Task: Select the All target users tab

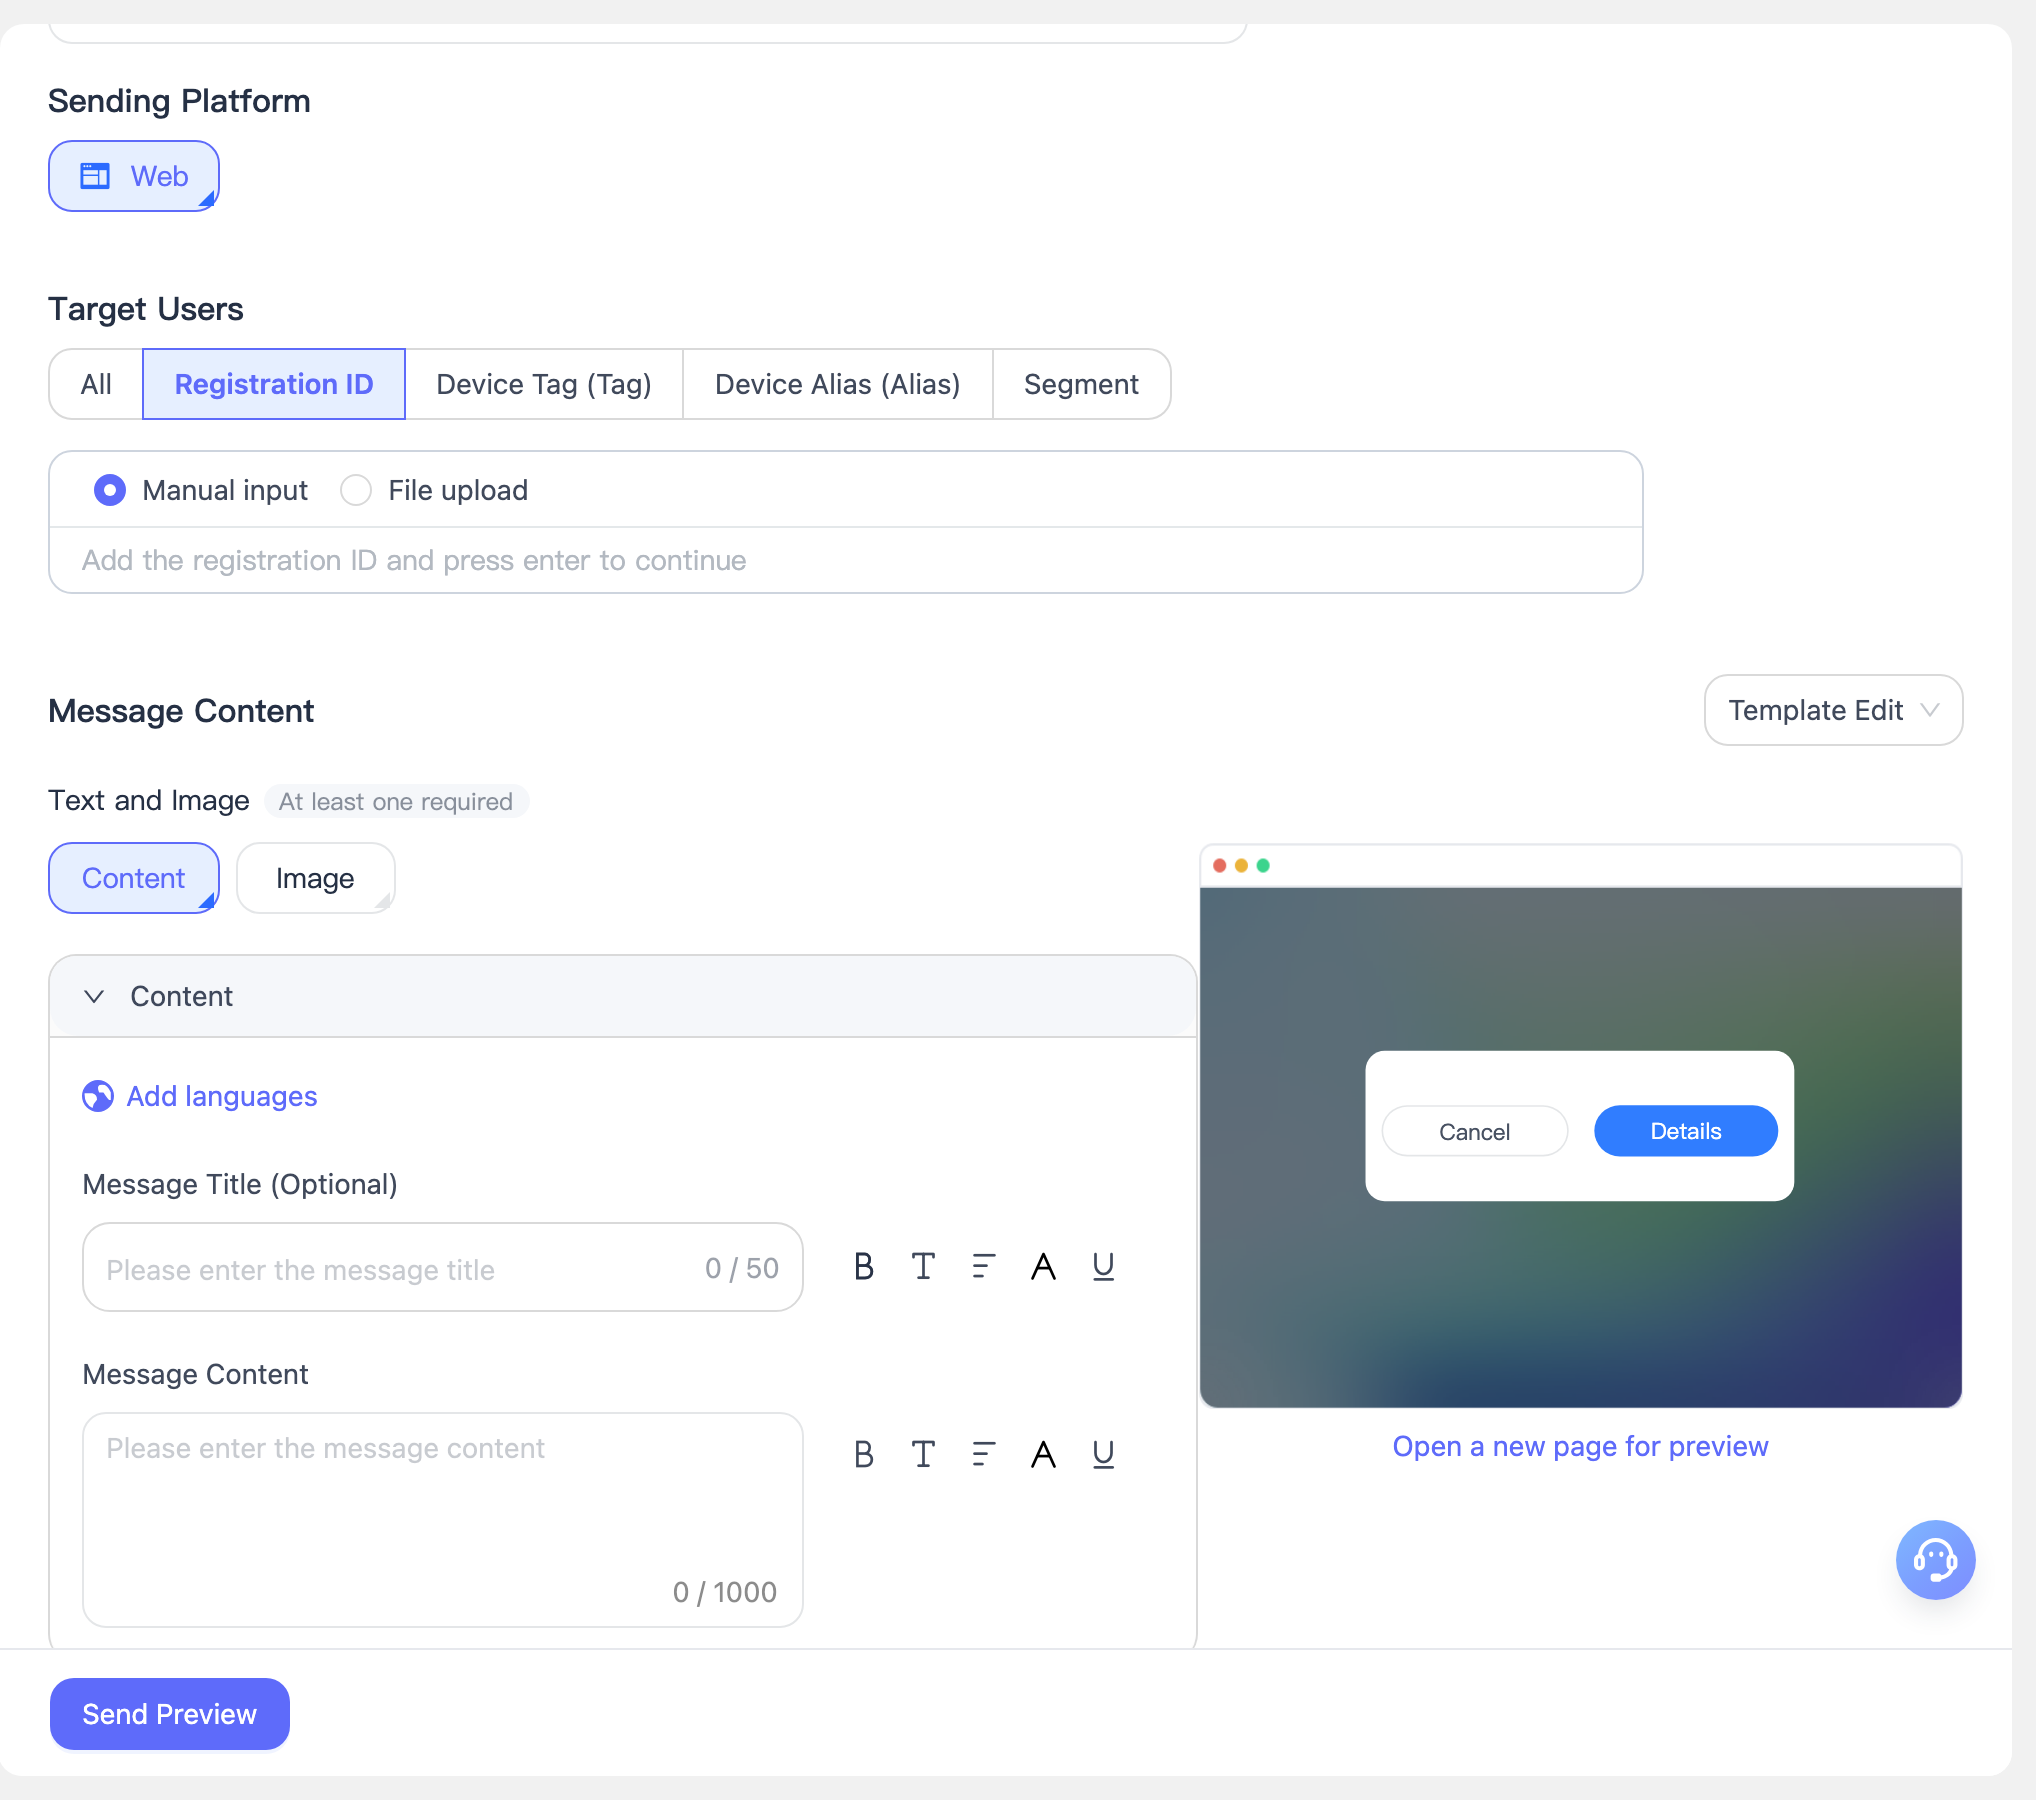Action: 96,384
